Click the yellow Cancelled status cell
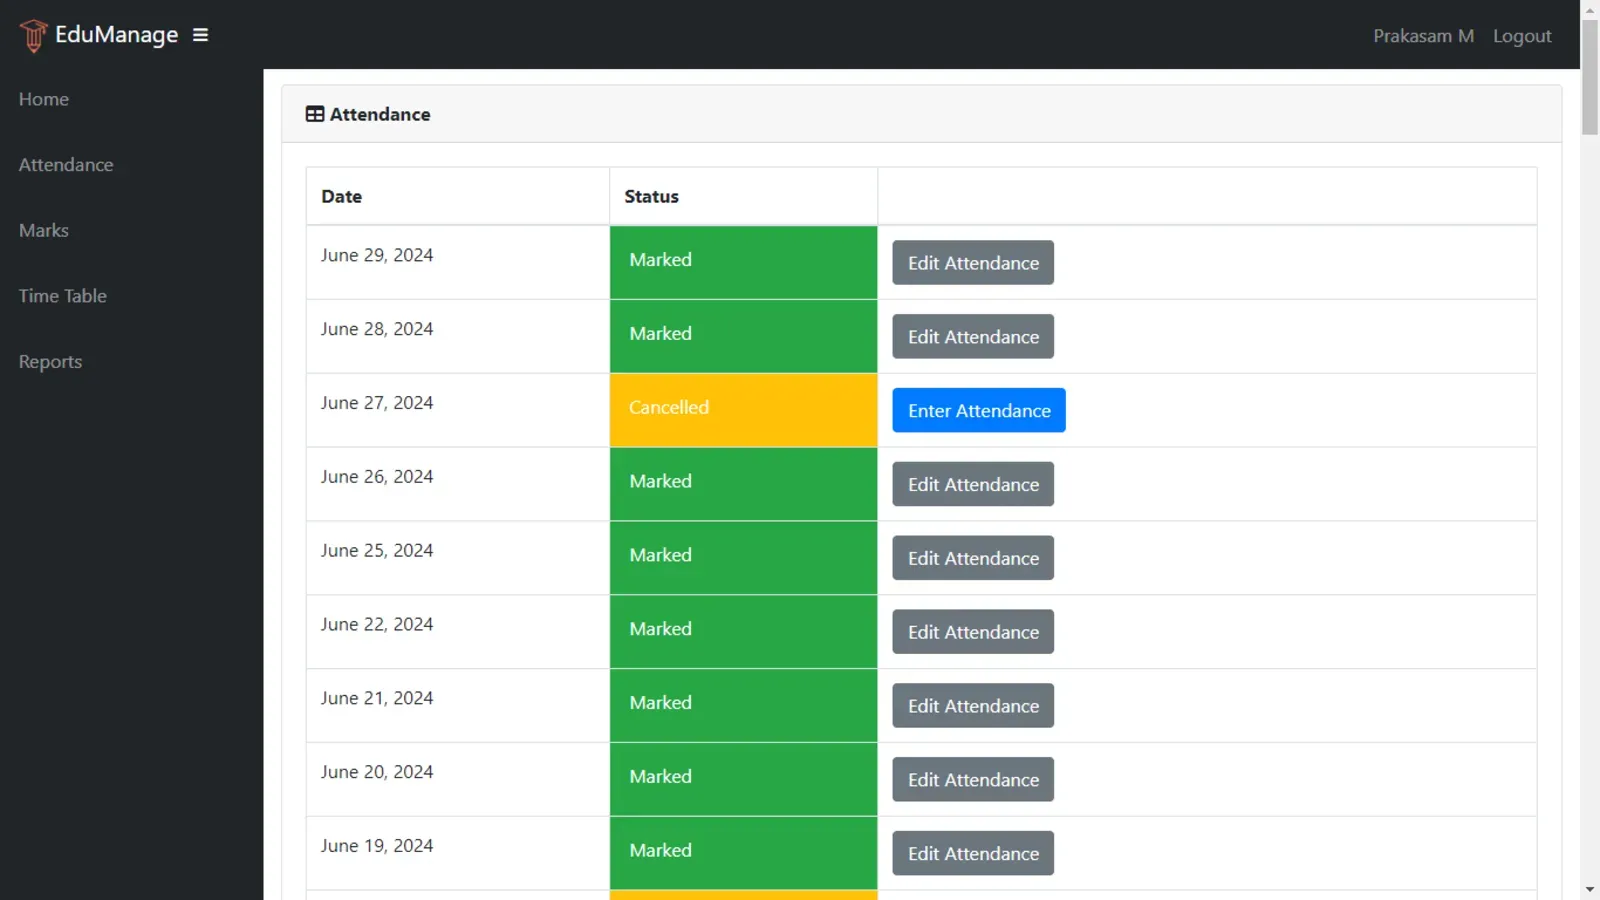 pos(743,409)
